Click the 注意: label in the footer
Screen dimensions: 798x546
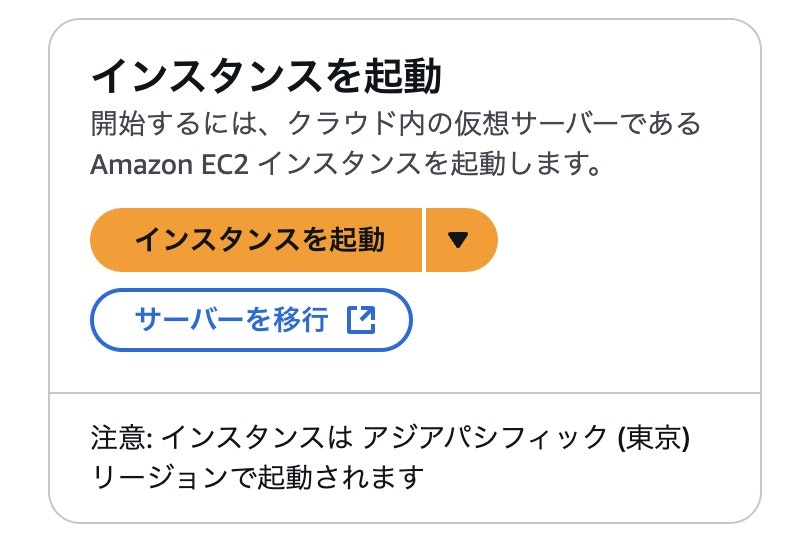point(122,437)
